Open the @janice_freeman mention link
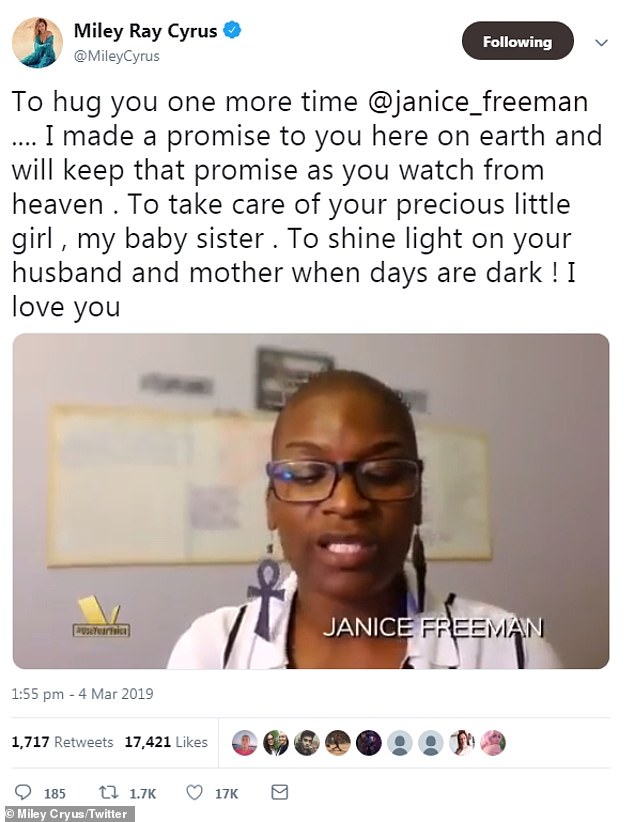This screenshot has width=634, height=822. pyautogui.click(x=478, y=102)
